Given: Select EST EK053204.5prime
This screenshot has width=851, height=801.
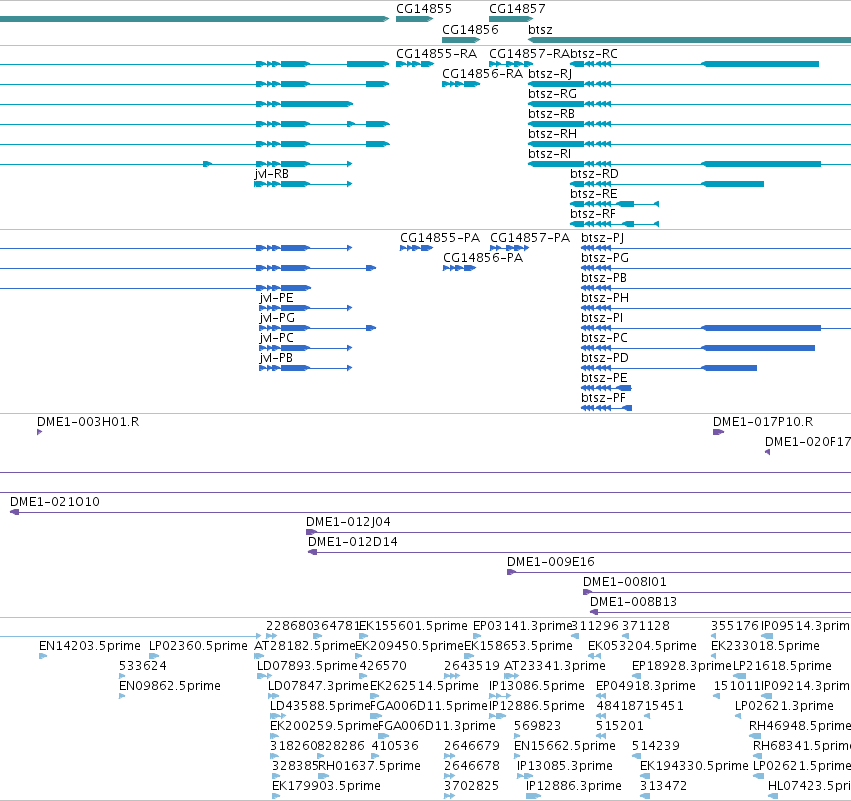Looking at the screenshot, I should pos(594,656).
